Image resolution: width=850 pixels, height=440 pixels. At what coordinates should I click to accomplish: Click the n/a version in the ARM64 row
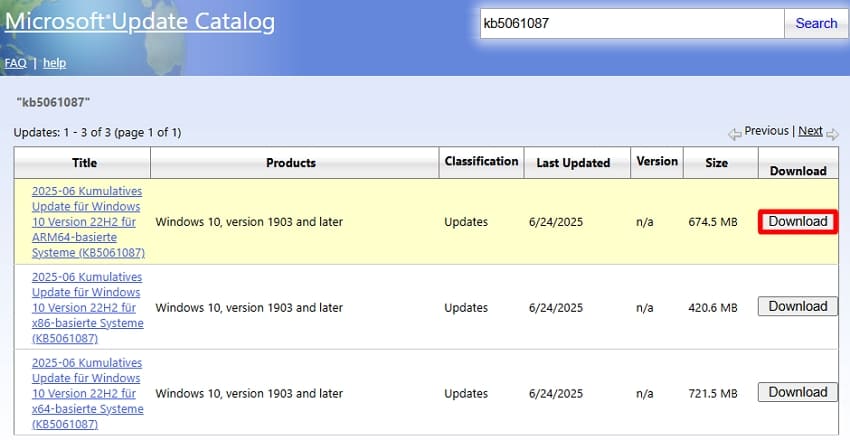[645, 222]
